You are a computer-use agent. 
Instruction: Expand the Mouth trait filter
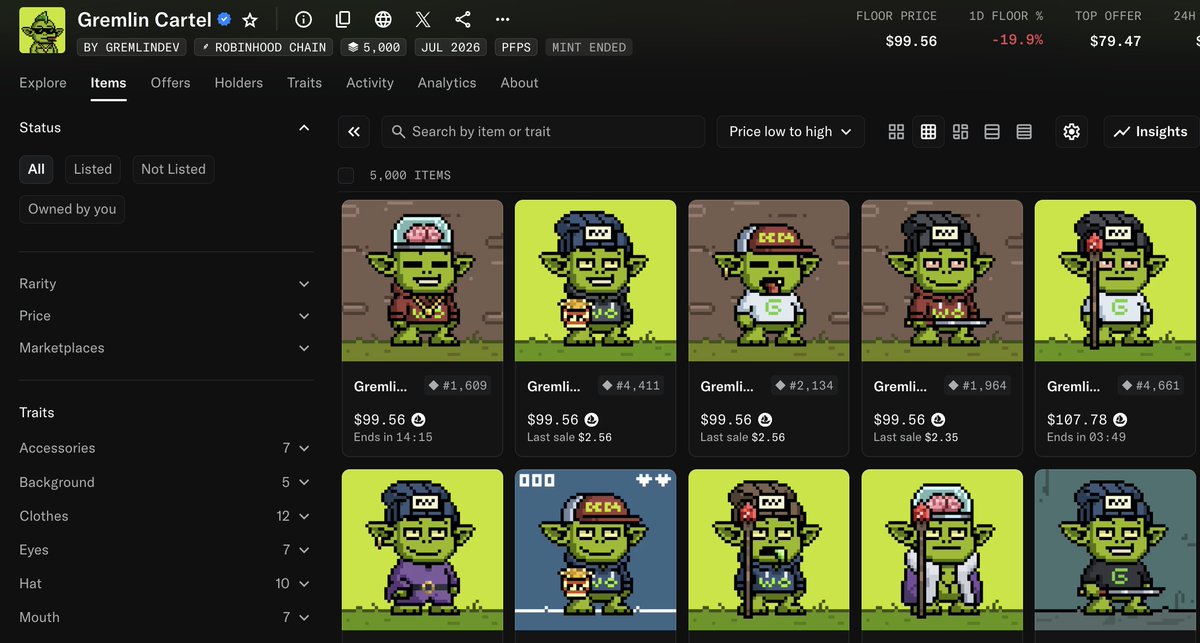165,617
